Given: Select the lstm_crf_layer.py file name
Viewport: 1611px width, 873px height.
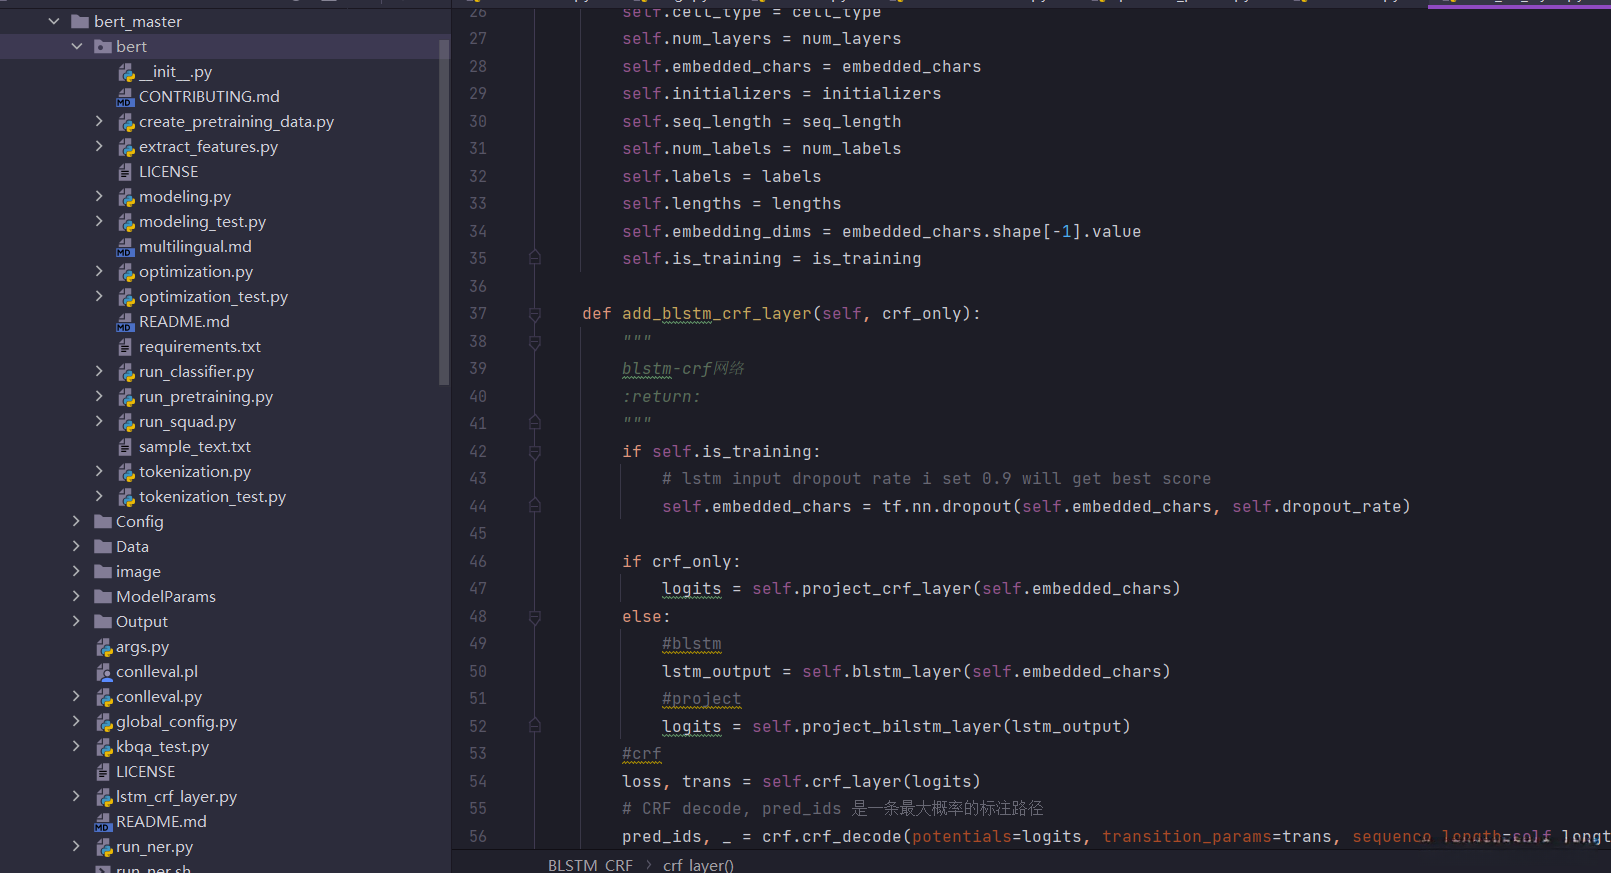Looking at the screenshot, I should (176, 797).
